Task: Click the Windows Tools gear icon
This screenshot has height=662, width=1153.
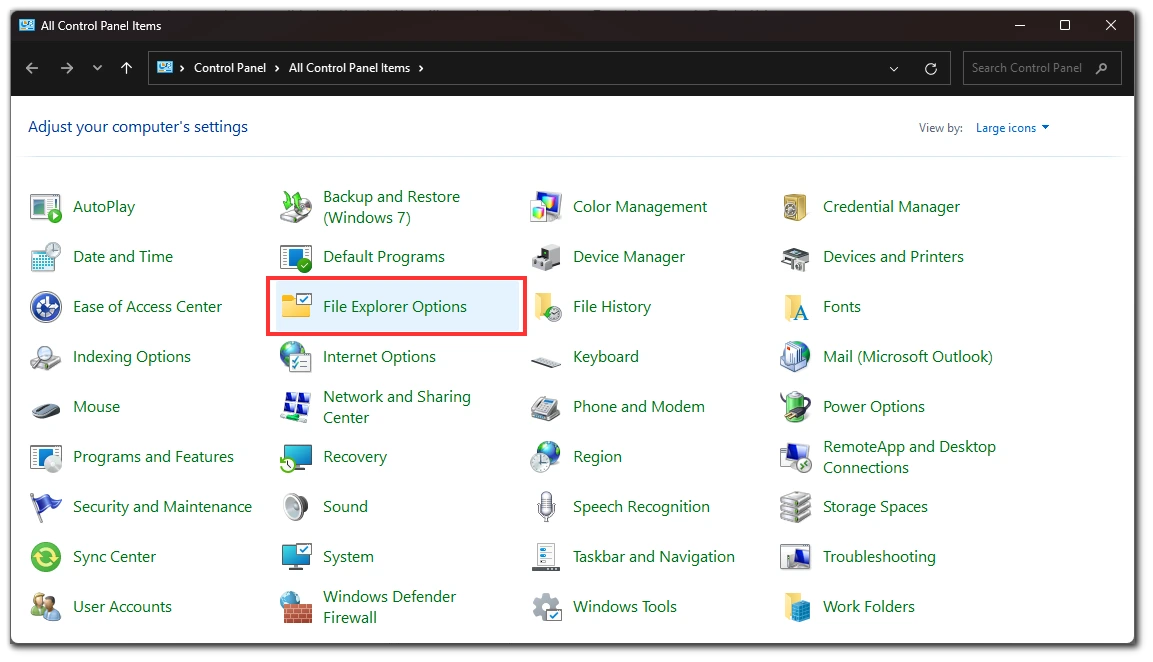Action: click(547, 608)
